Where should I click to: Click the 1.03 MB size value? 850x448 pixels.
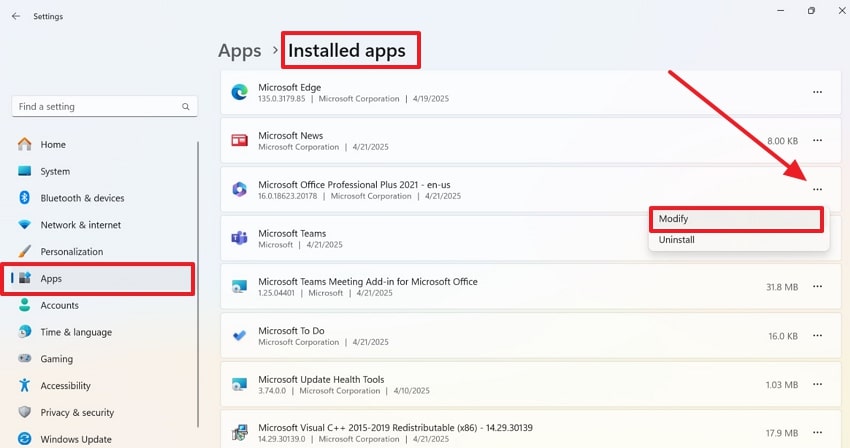pyautogui.click(x=782, y=385)
